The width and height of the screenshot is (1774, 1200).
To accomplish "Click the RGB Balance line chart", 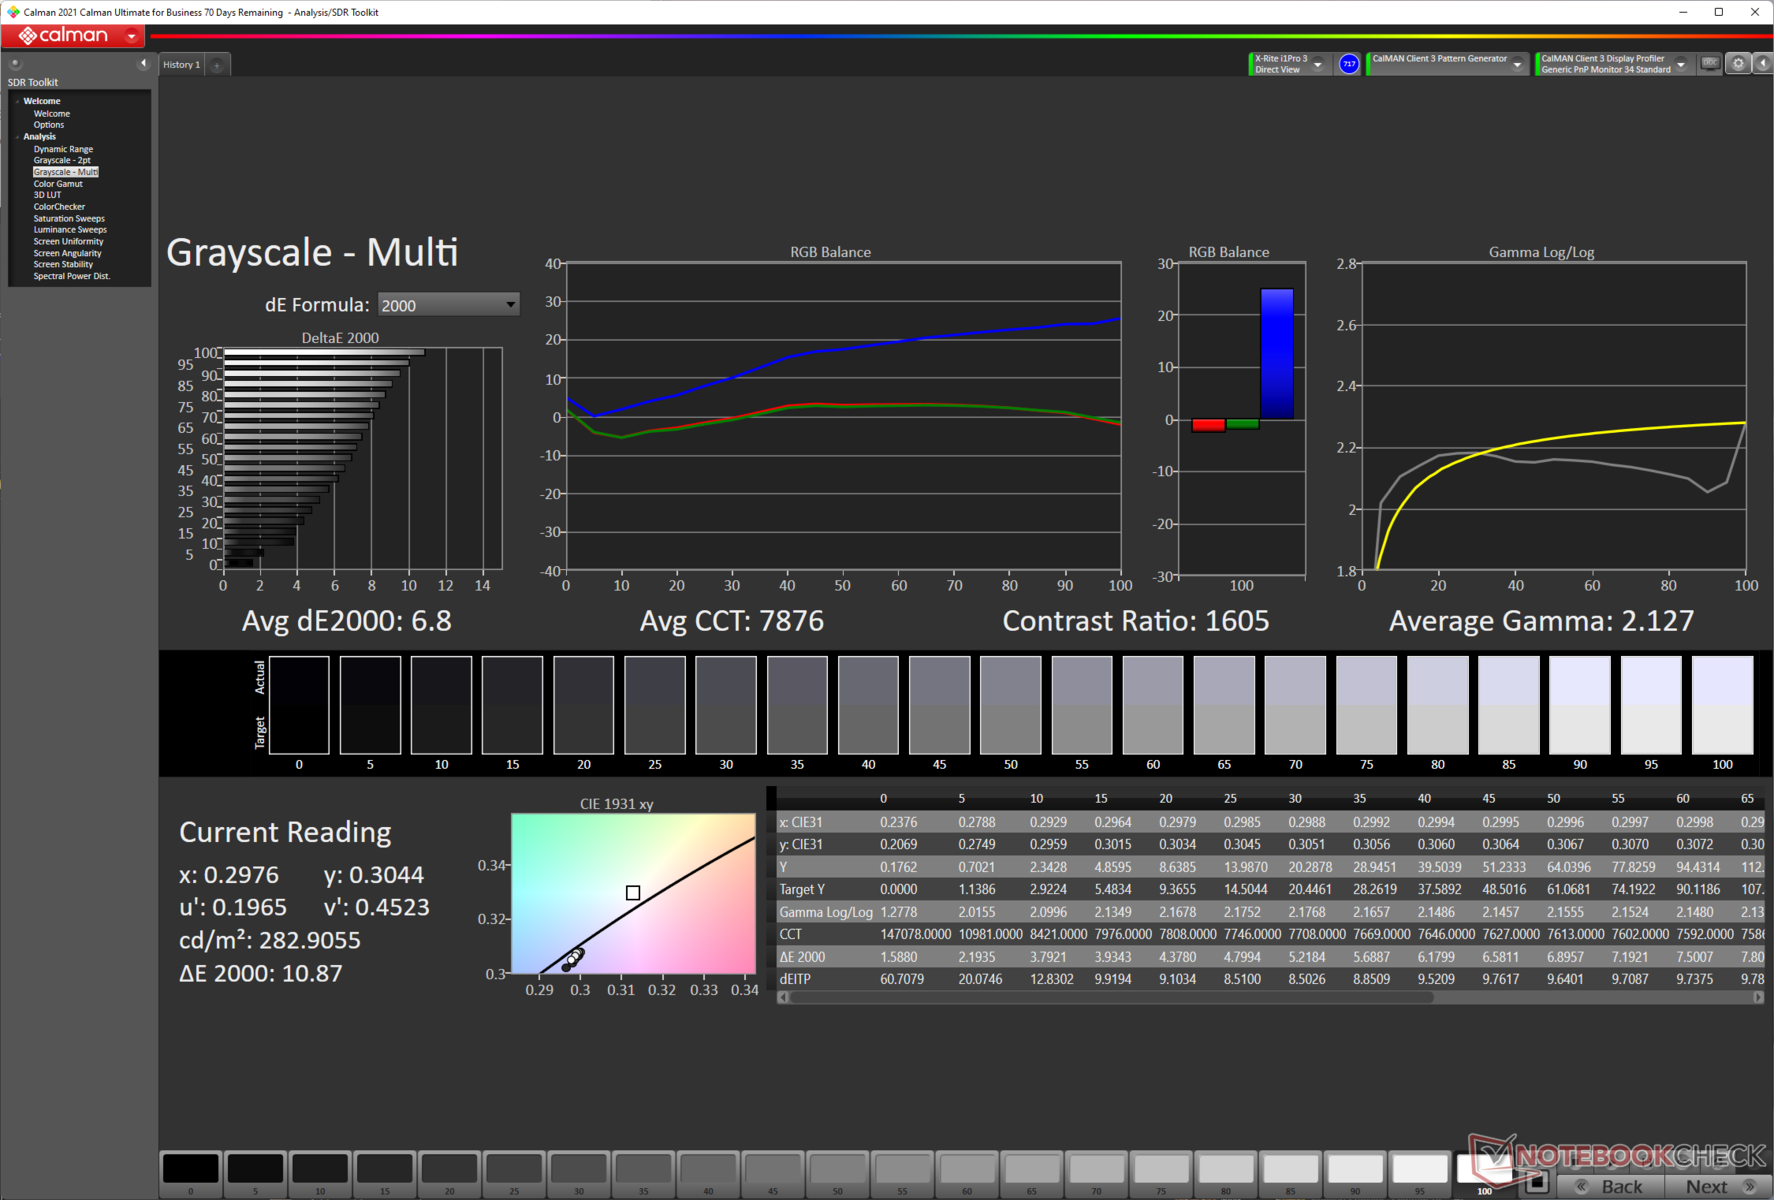I will [x=843, y=416].
